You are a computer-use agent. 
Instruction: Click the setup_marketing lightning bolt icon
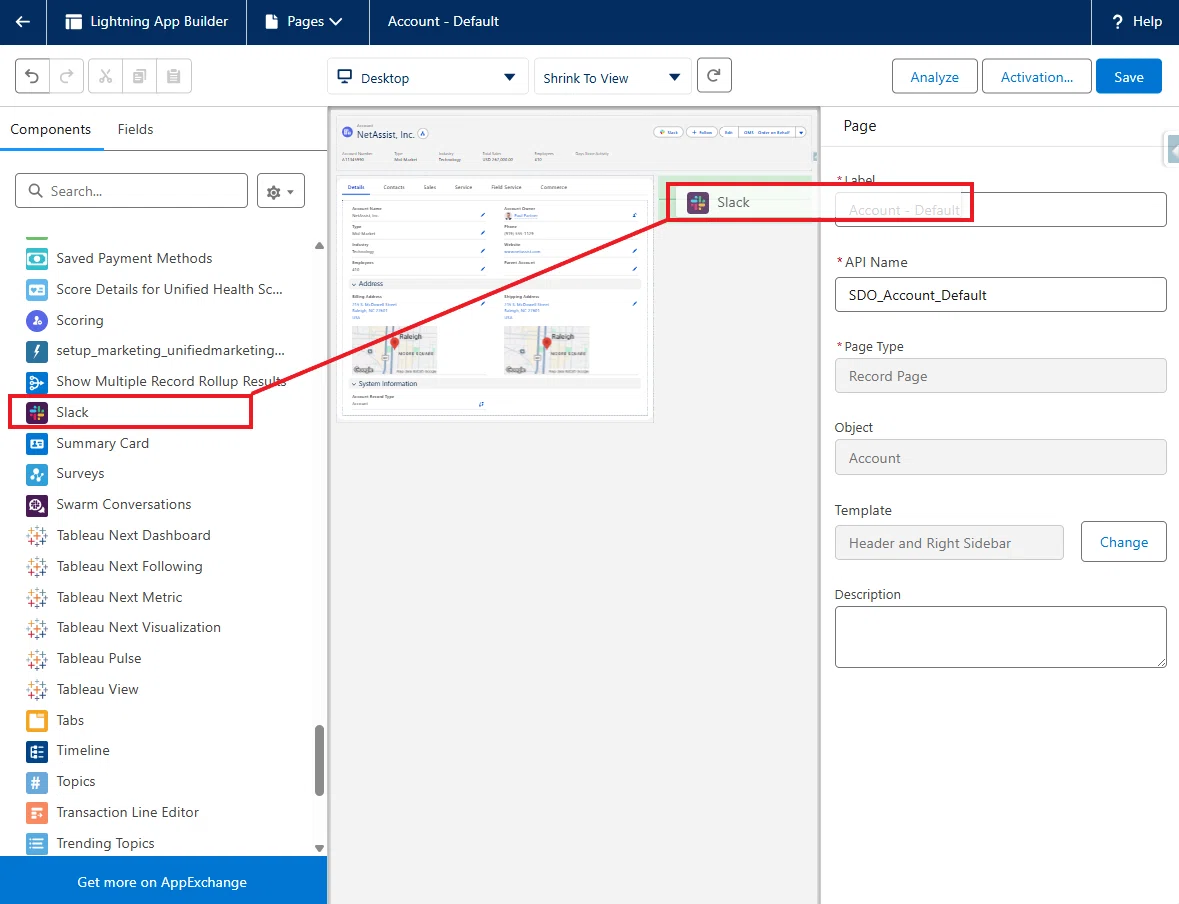[x=37, y=351]
